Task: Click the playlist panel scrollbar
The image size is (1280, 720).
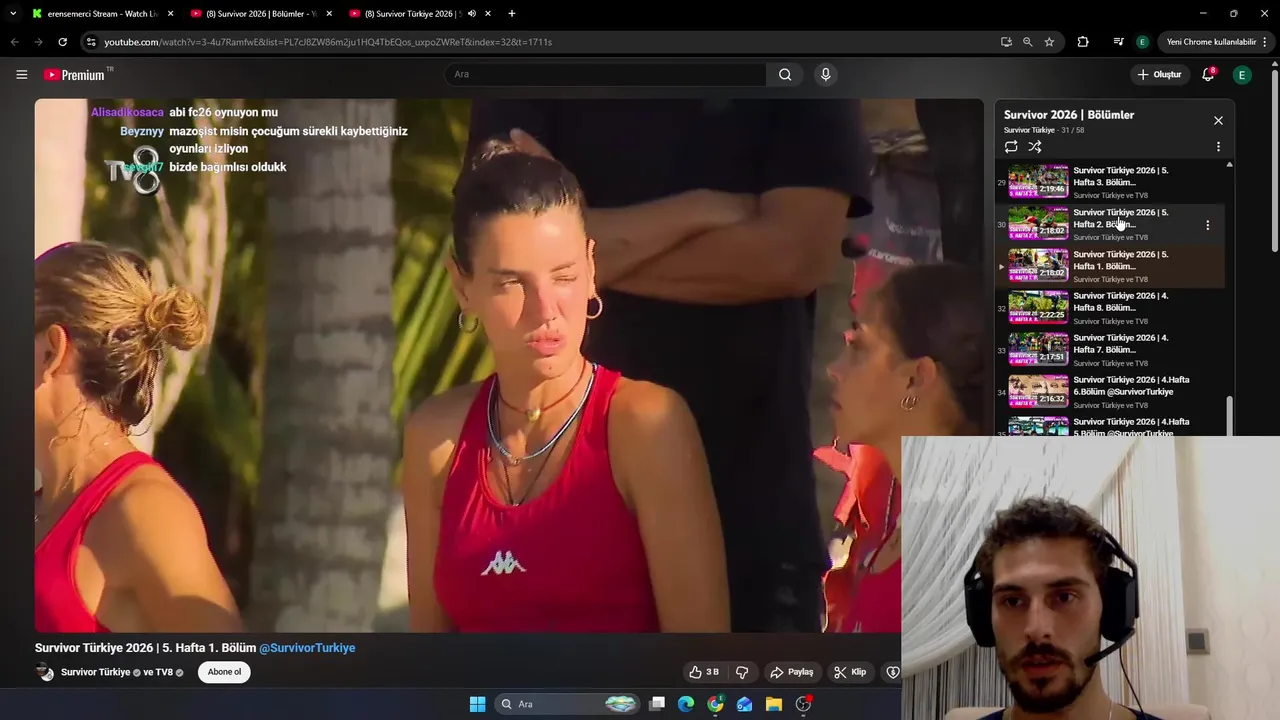Action: 1229,414
